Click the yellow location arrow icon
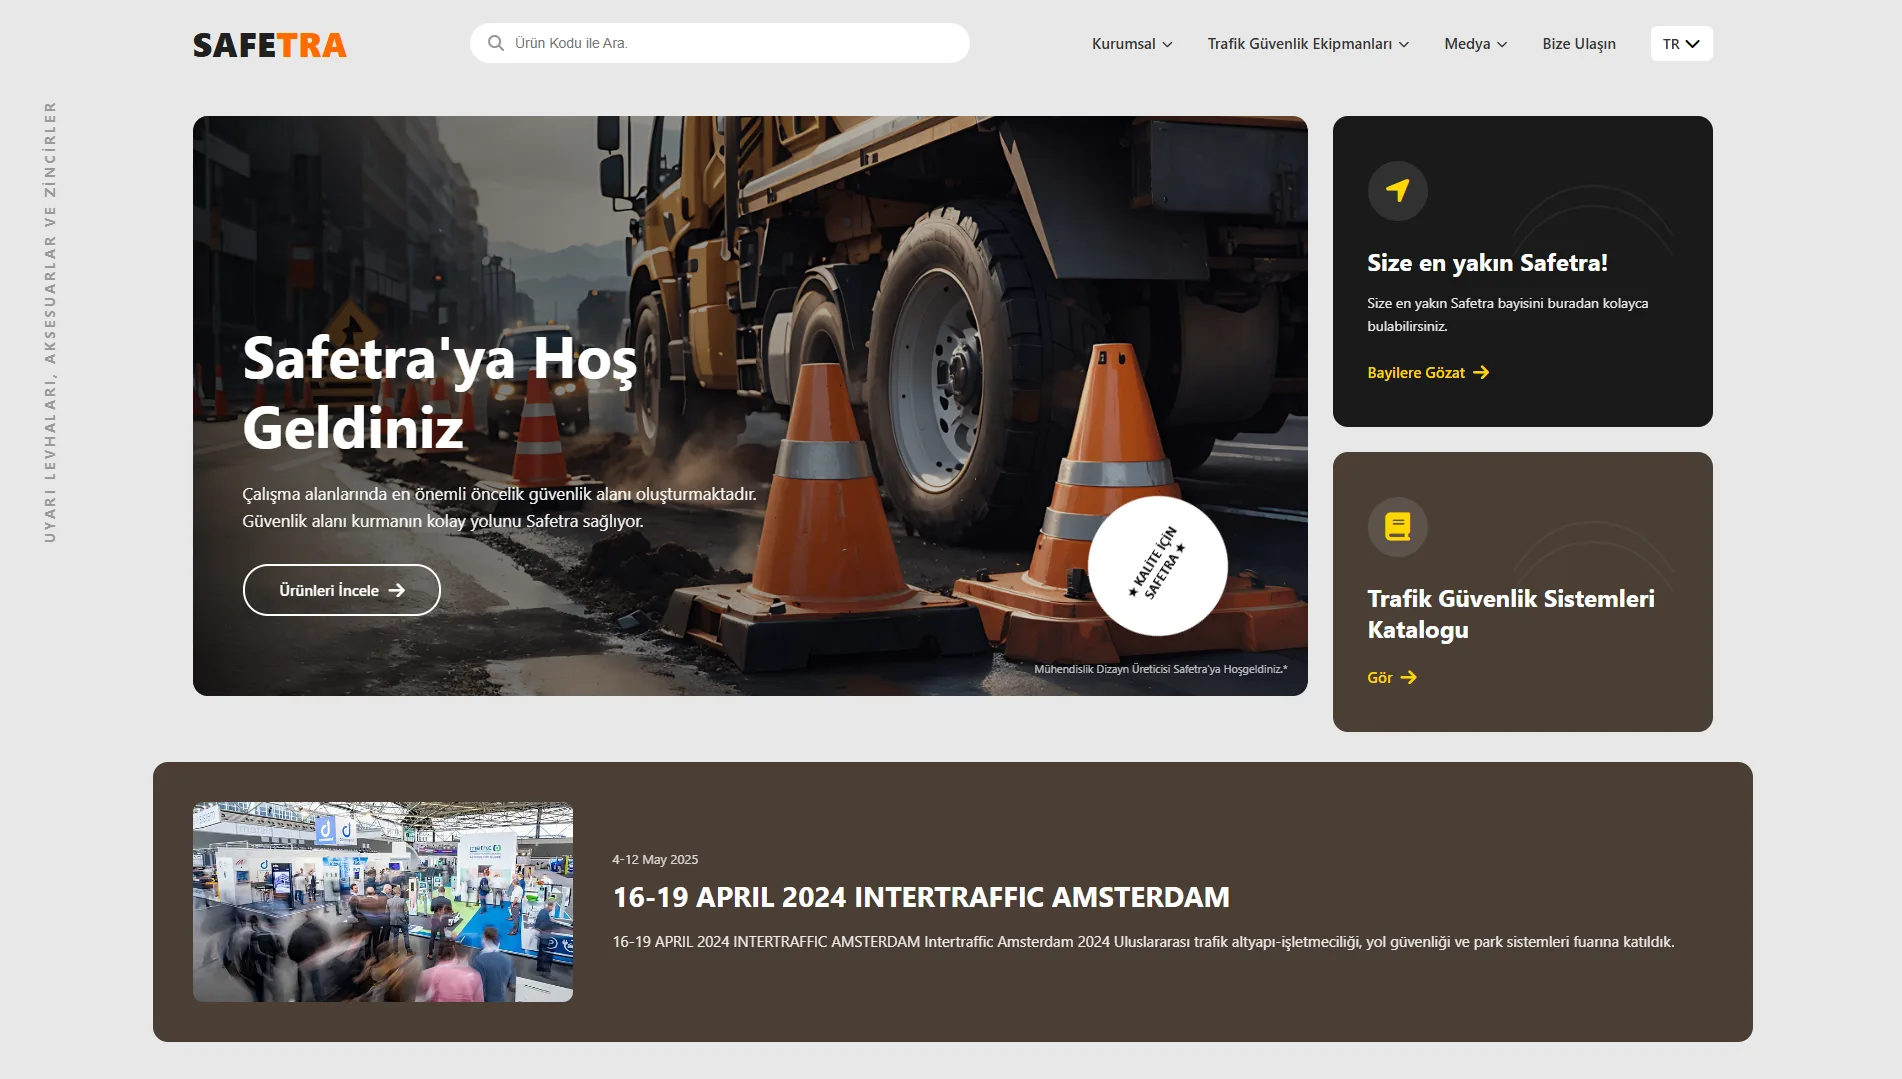The image size is (1902, 1079). [x=1398, y=190]
